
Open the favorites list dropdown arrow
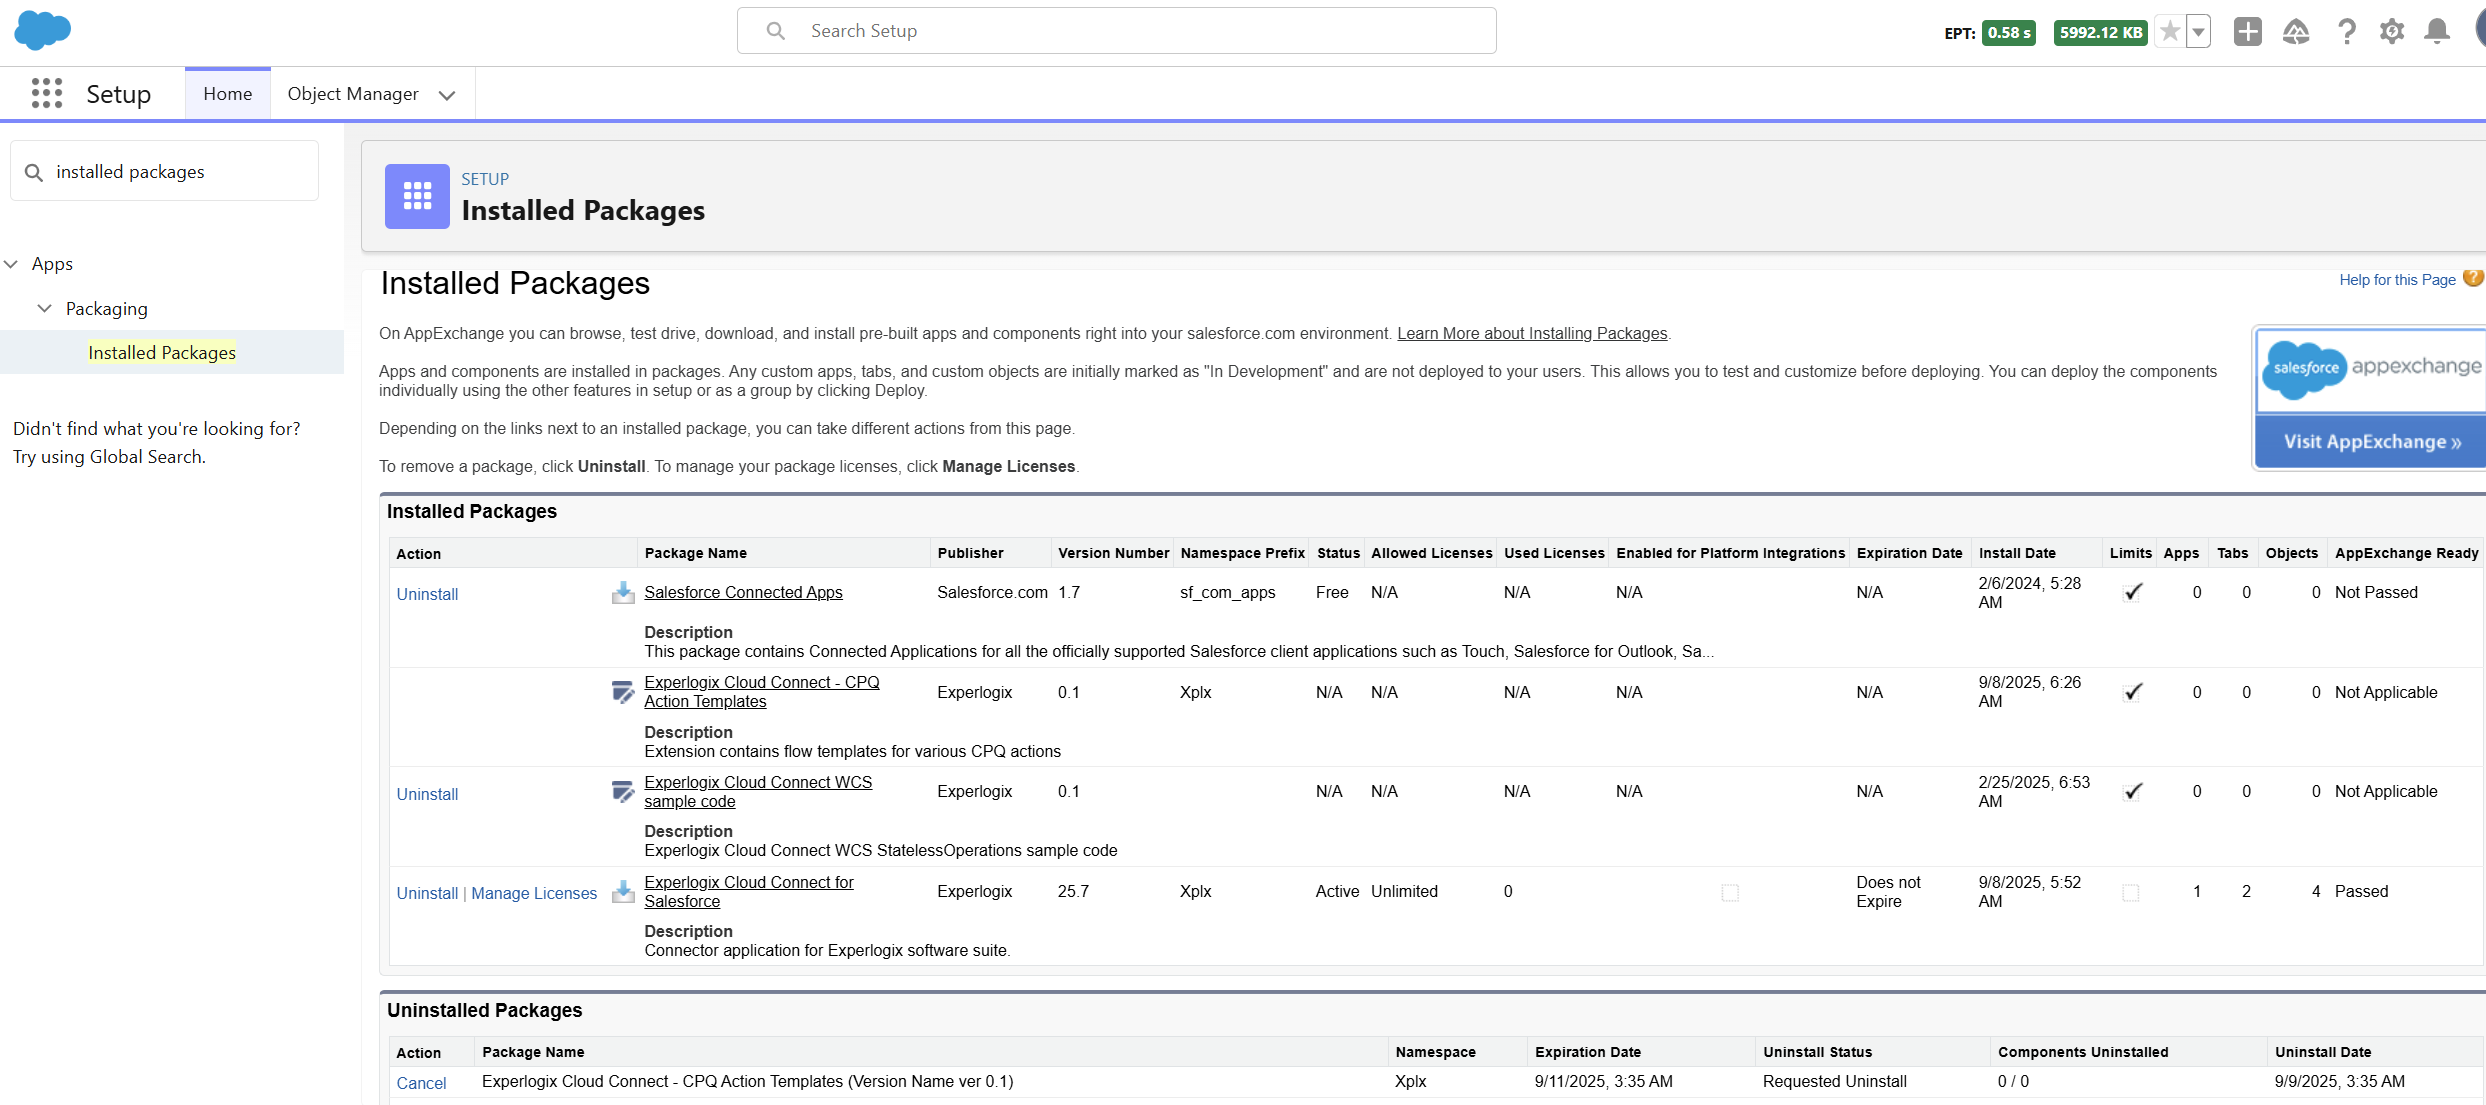[x=2198, y=32]
